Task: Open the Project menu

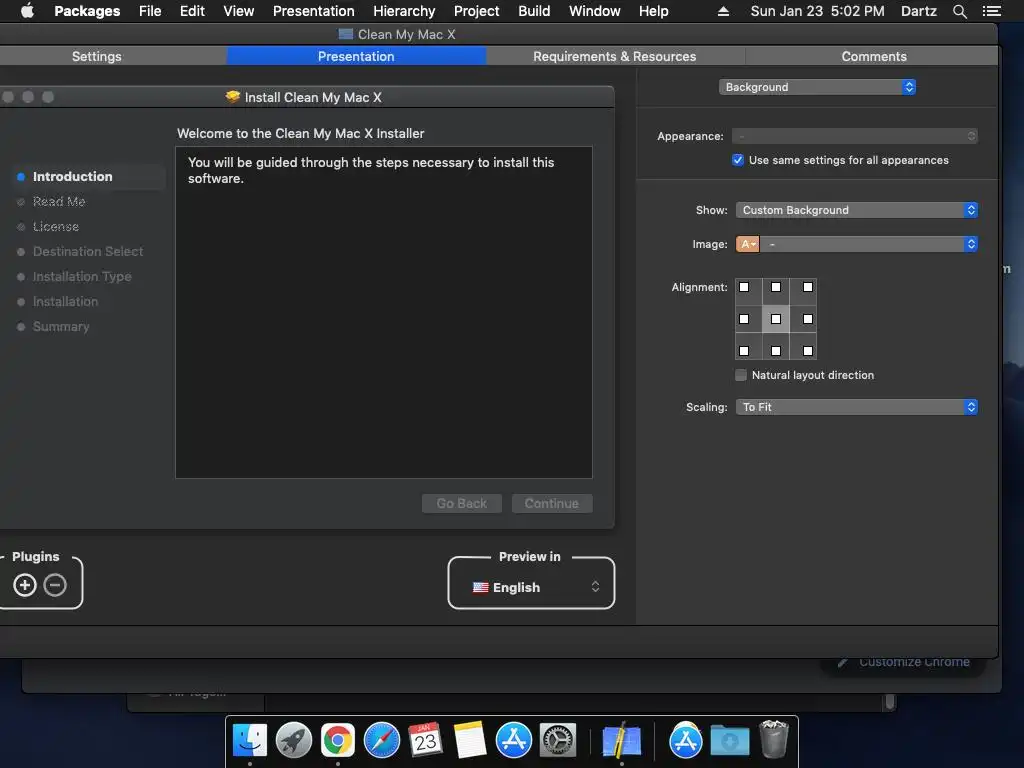Action: coord(476,11)
